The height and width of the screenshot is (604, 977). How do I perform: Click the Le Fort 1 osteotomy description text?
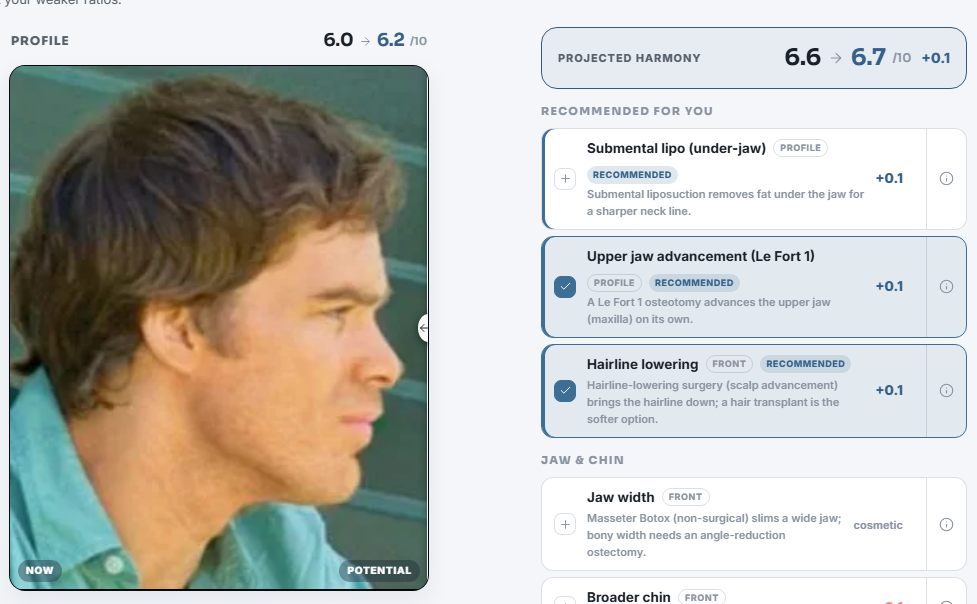(x=708, y=310)
